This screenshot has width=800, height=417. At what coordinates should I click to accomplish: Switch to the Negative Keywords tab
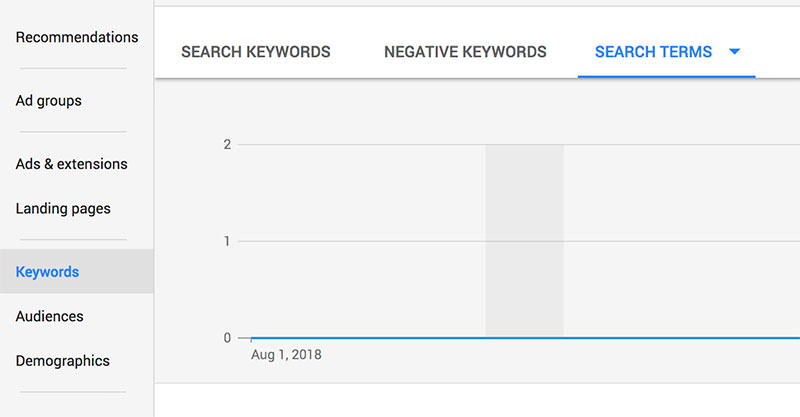click(x=465, y=52)
